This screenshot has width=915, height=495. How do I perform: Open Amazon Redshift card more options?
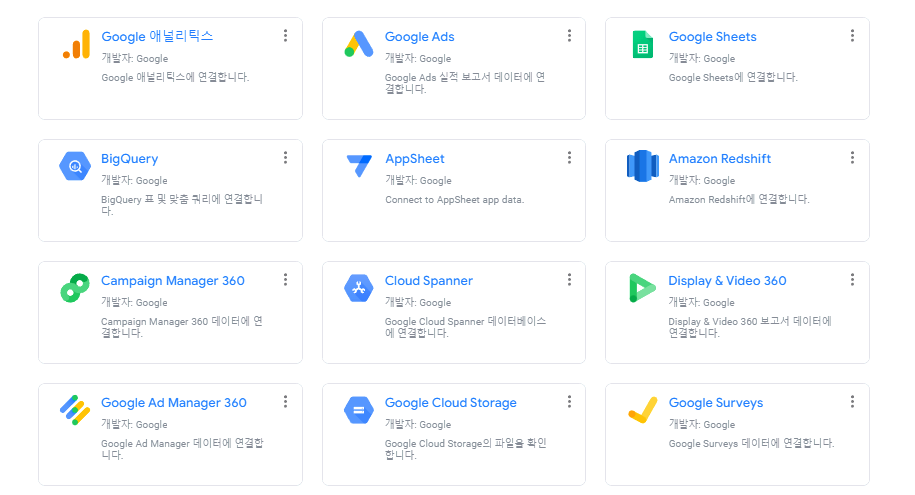coord(852,158)
